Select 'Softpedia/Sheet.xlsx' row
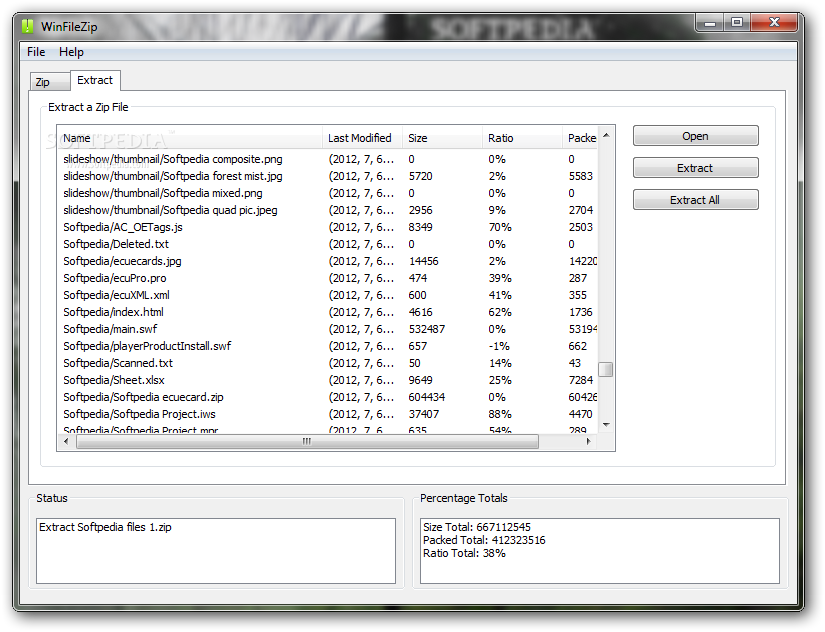 tap(327, 380)
